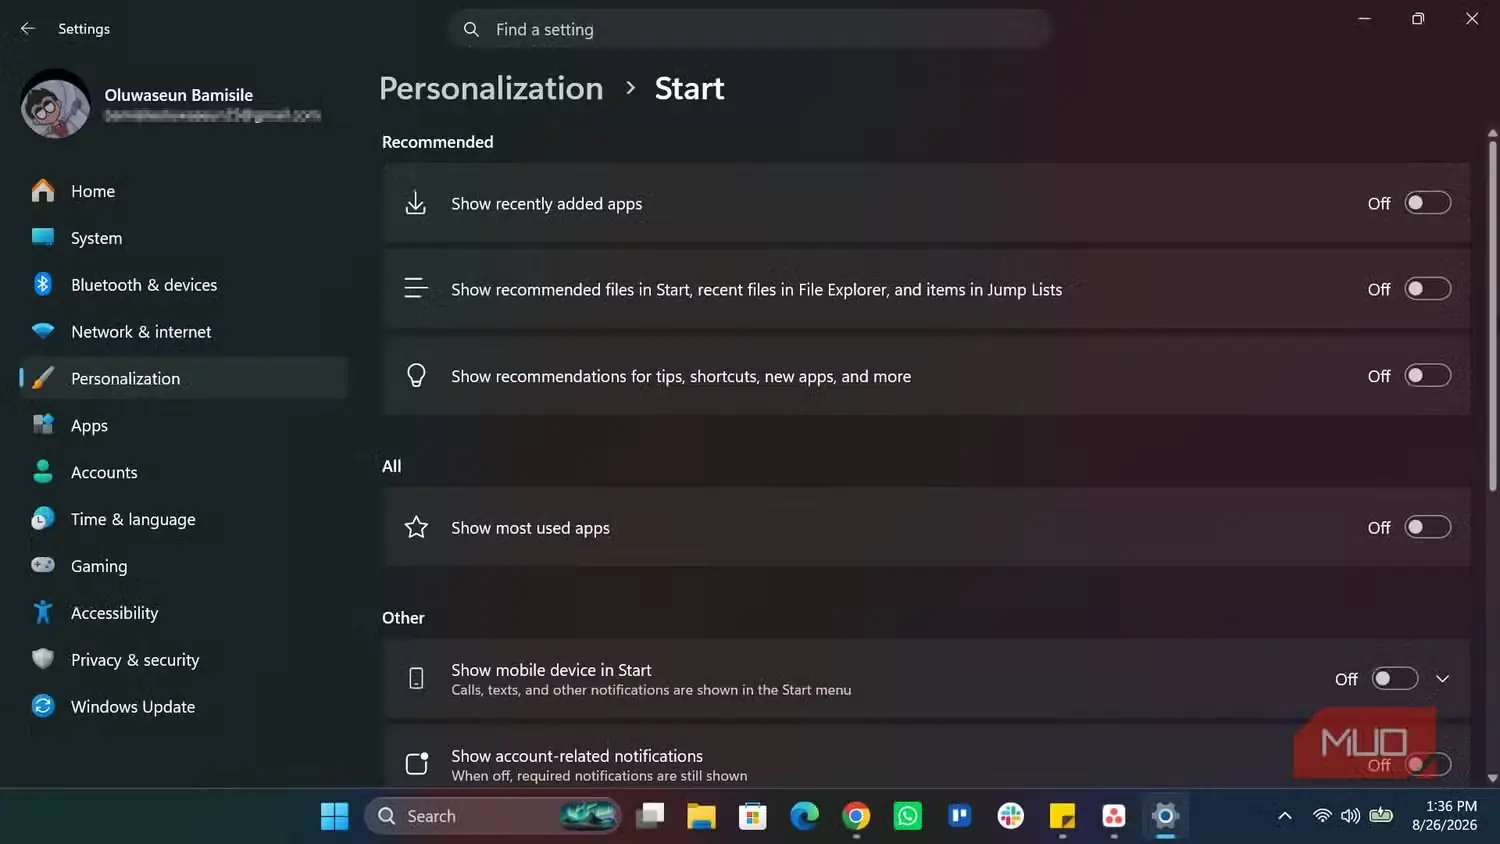The height and width of the screenshot is (844, 1500).
Task: Click the Personalization paintbrush icon
Action: tap(43, 378)
